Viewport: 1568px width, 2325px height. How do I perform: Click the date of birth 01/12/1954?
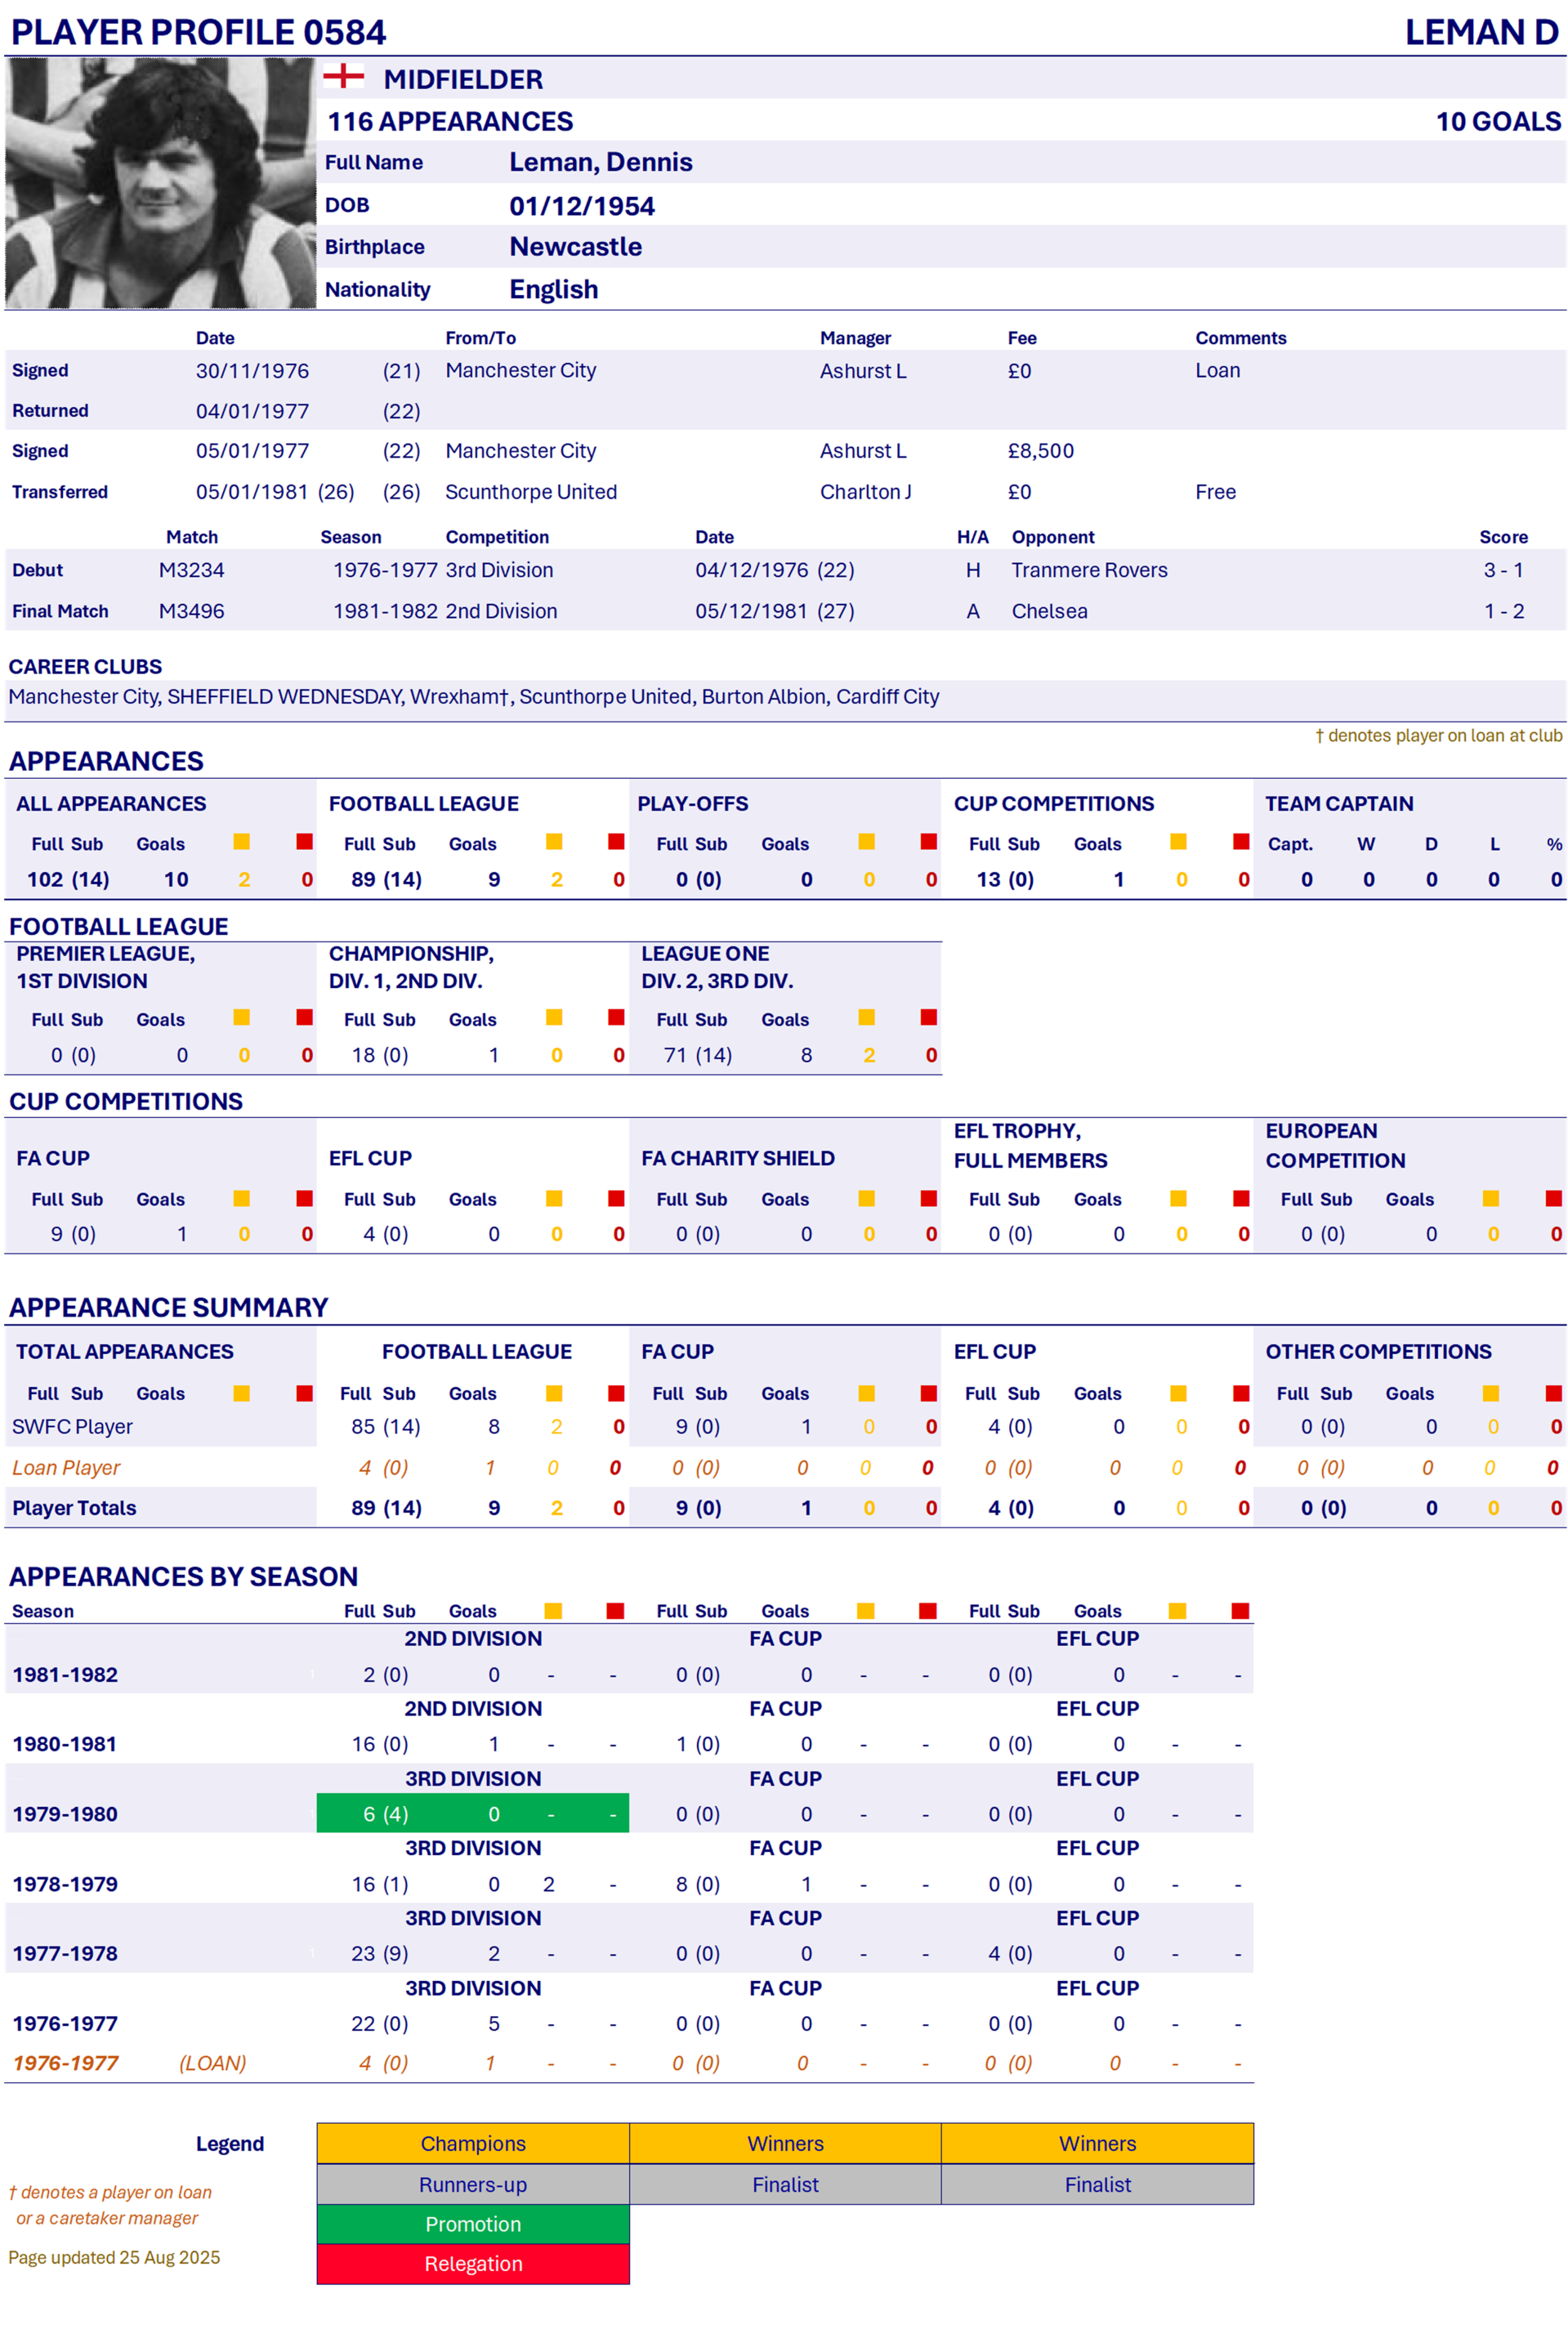pos(582,206)
